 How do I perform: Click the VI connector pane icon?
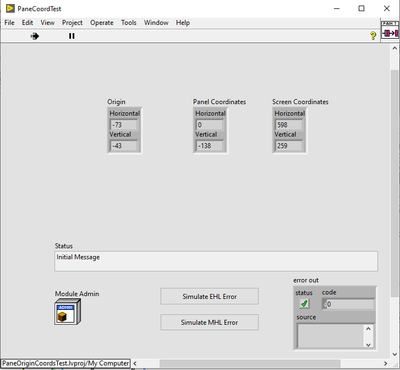pos(390,30)
